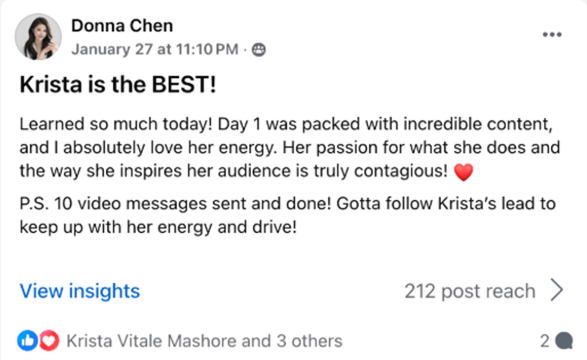Screen dimensions: 587x360
Task: Open Donna Chen's profile picture
Action: point(38,37)
